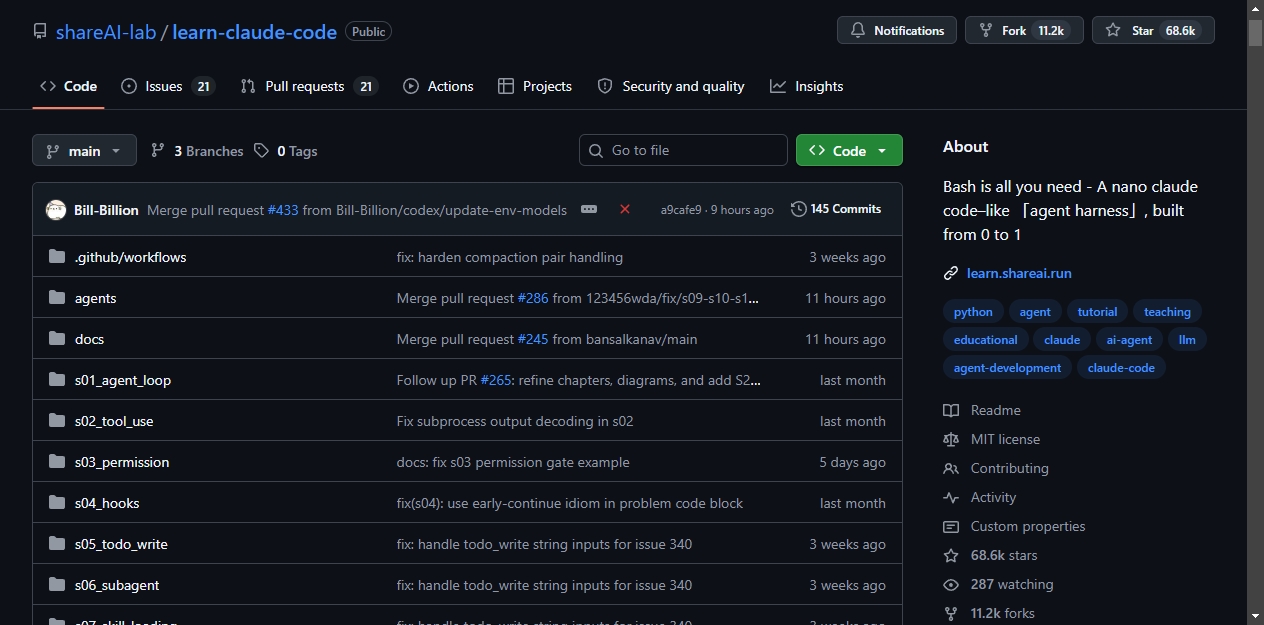Open the s06_subagent folder
This screenshot has width=1264, height=625.
click(117, 585)
